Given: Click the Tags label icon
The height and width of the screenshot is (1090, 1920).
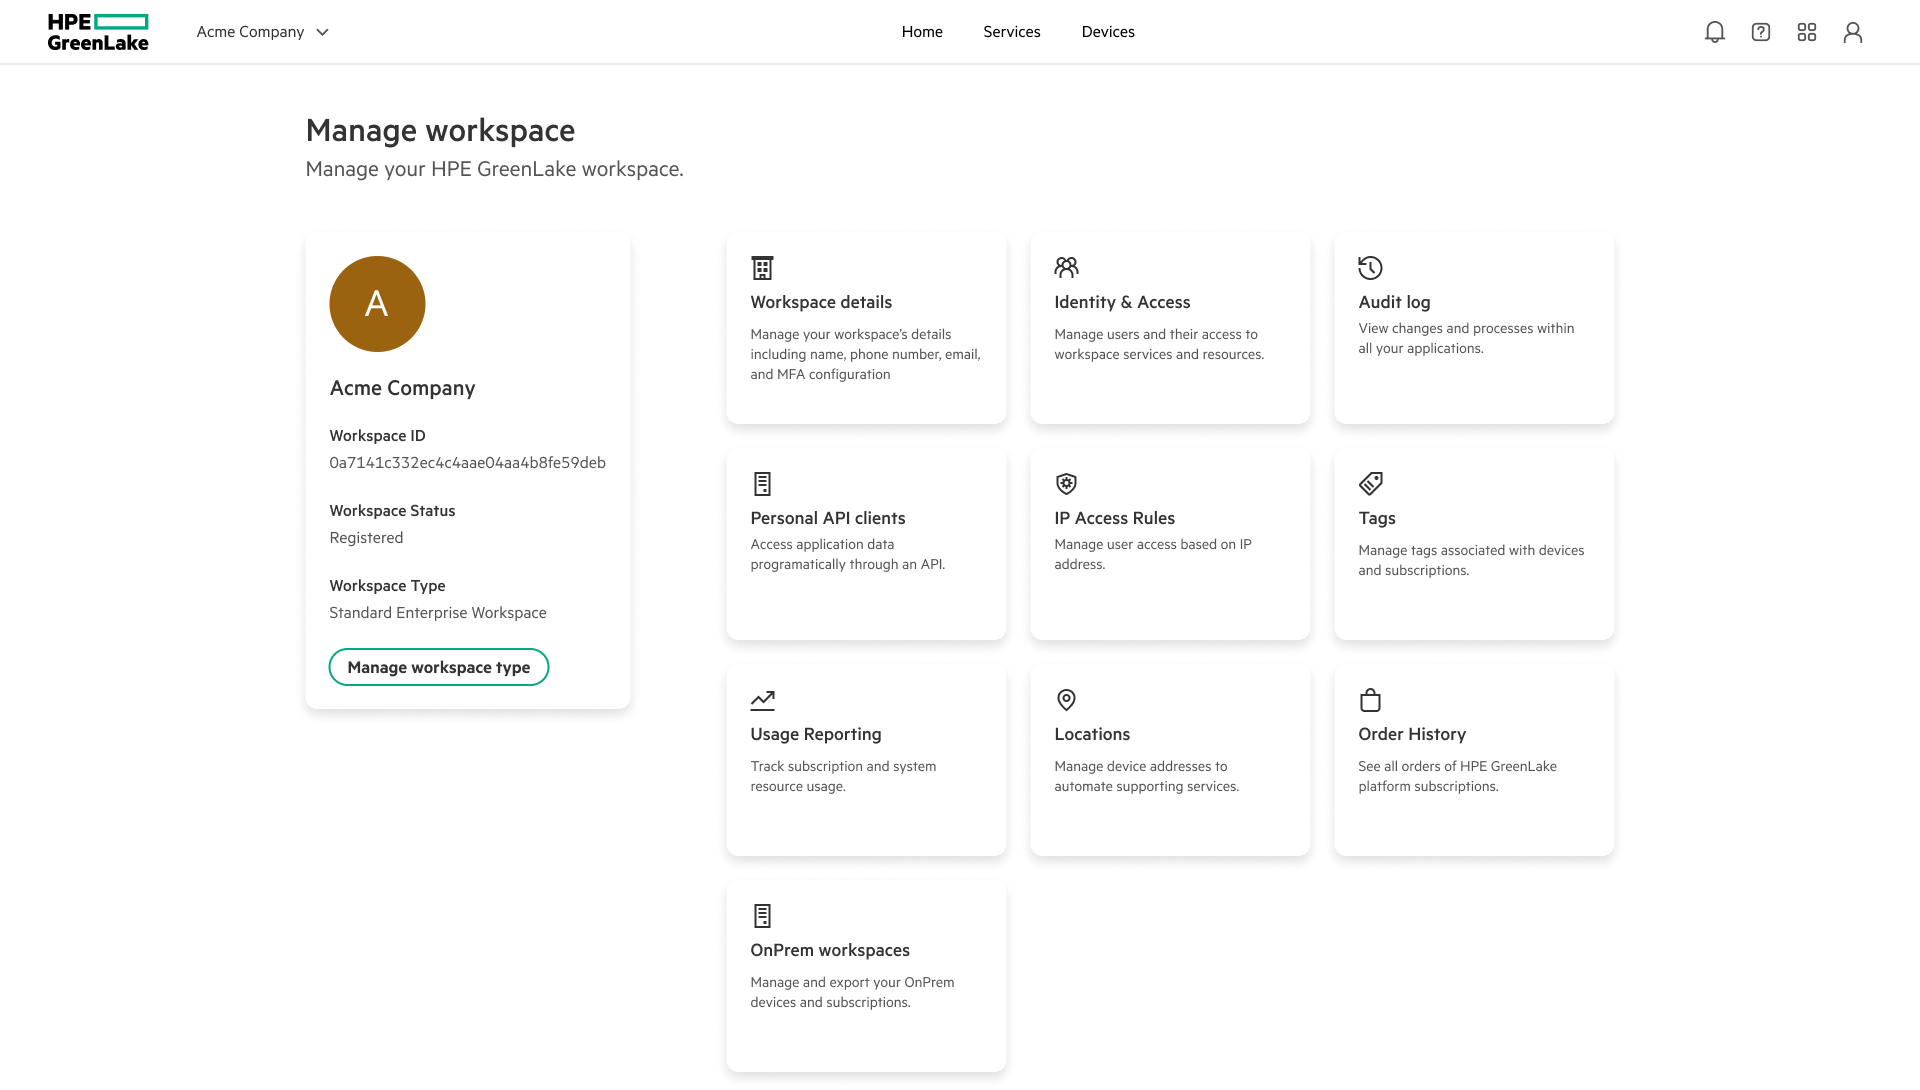Looking at the screenshot, I should (x=1370, y=484).
